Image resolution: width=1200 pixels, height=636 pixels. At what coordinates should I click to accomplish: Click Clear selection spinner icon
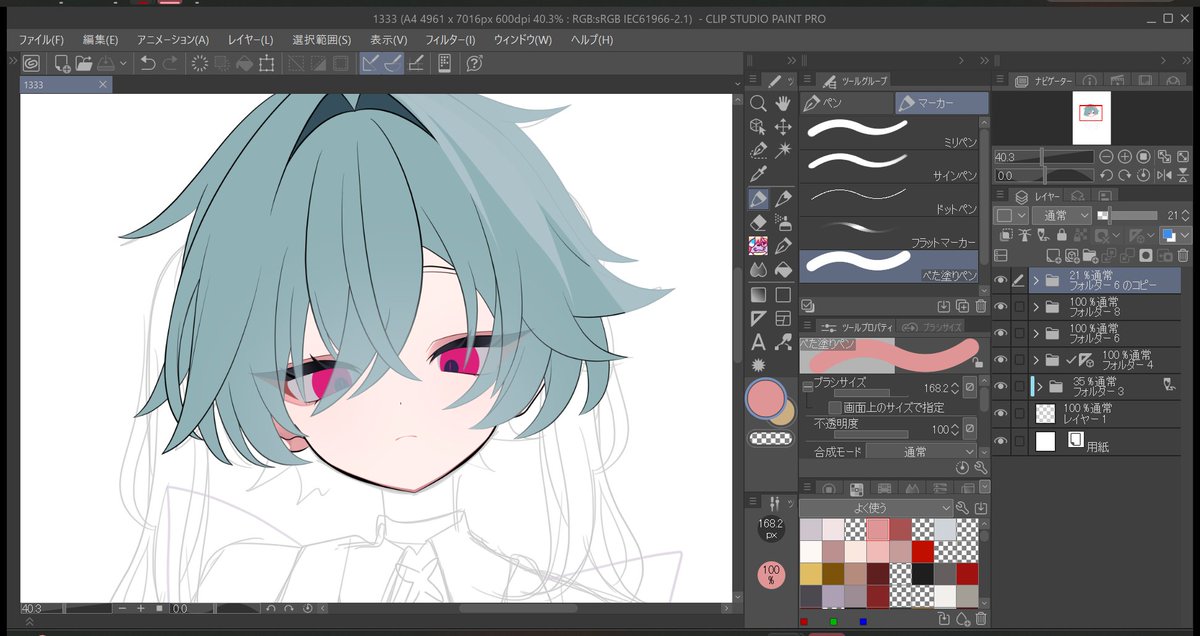(199, 63)
